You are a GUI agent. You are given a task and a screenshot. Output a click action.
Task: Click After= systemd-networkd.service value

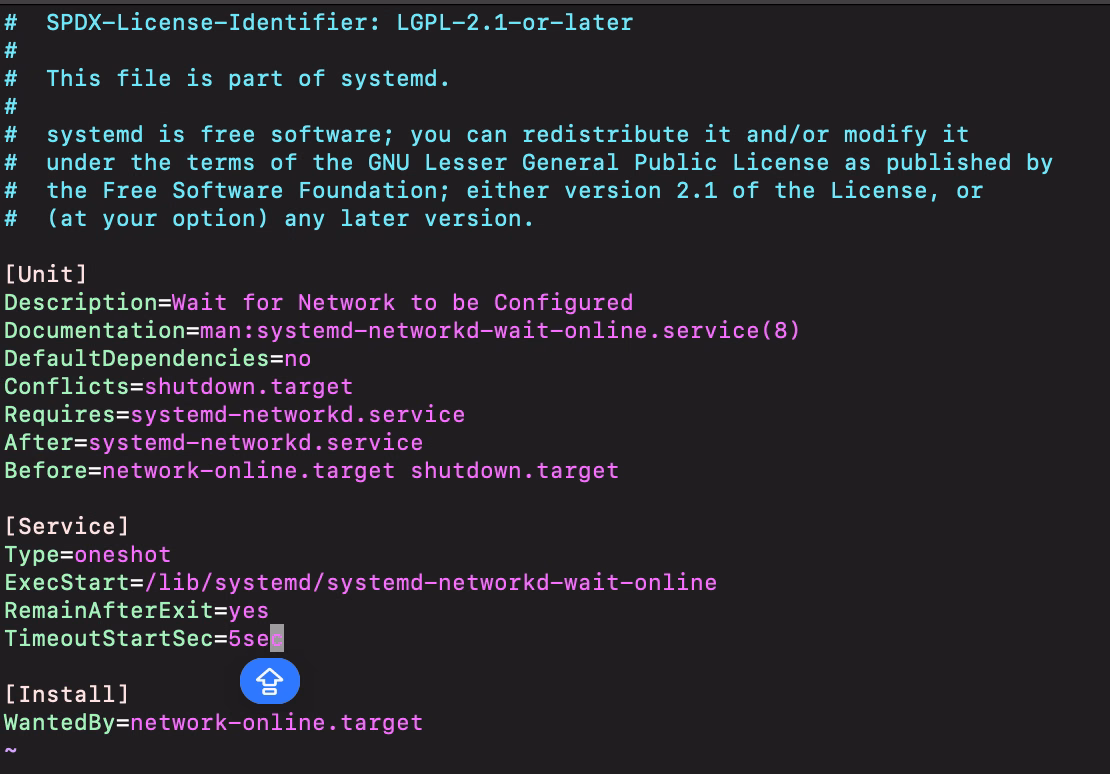[x=256, y=443]
